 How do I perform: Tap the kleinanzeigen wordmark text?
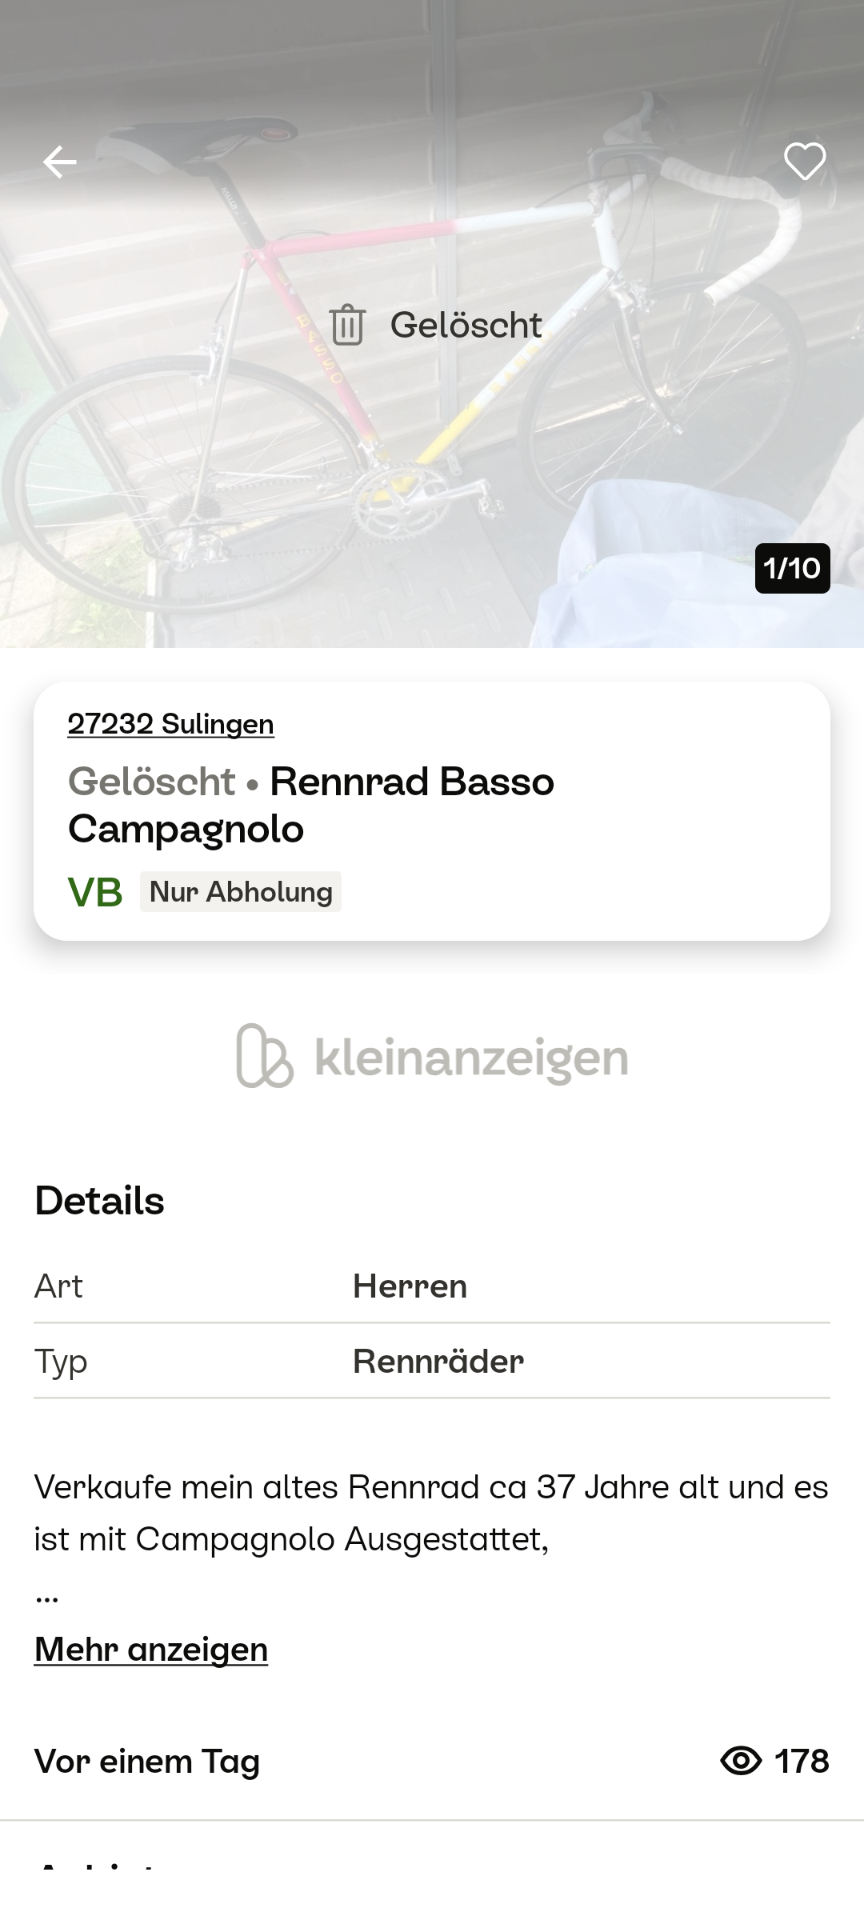471,1057
